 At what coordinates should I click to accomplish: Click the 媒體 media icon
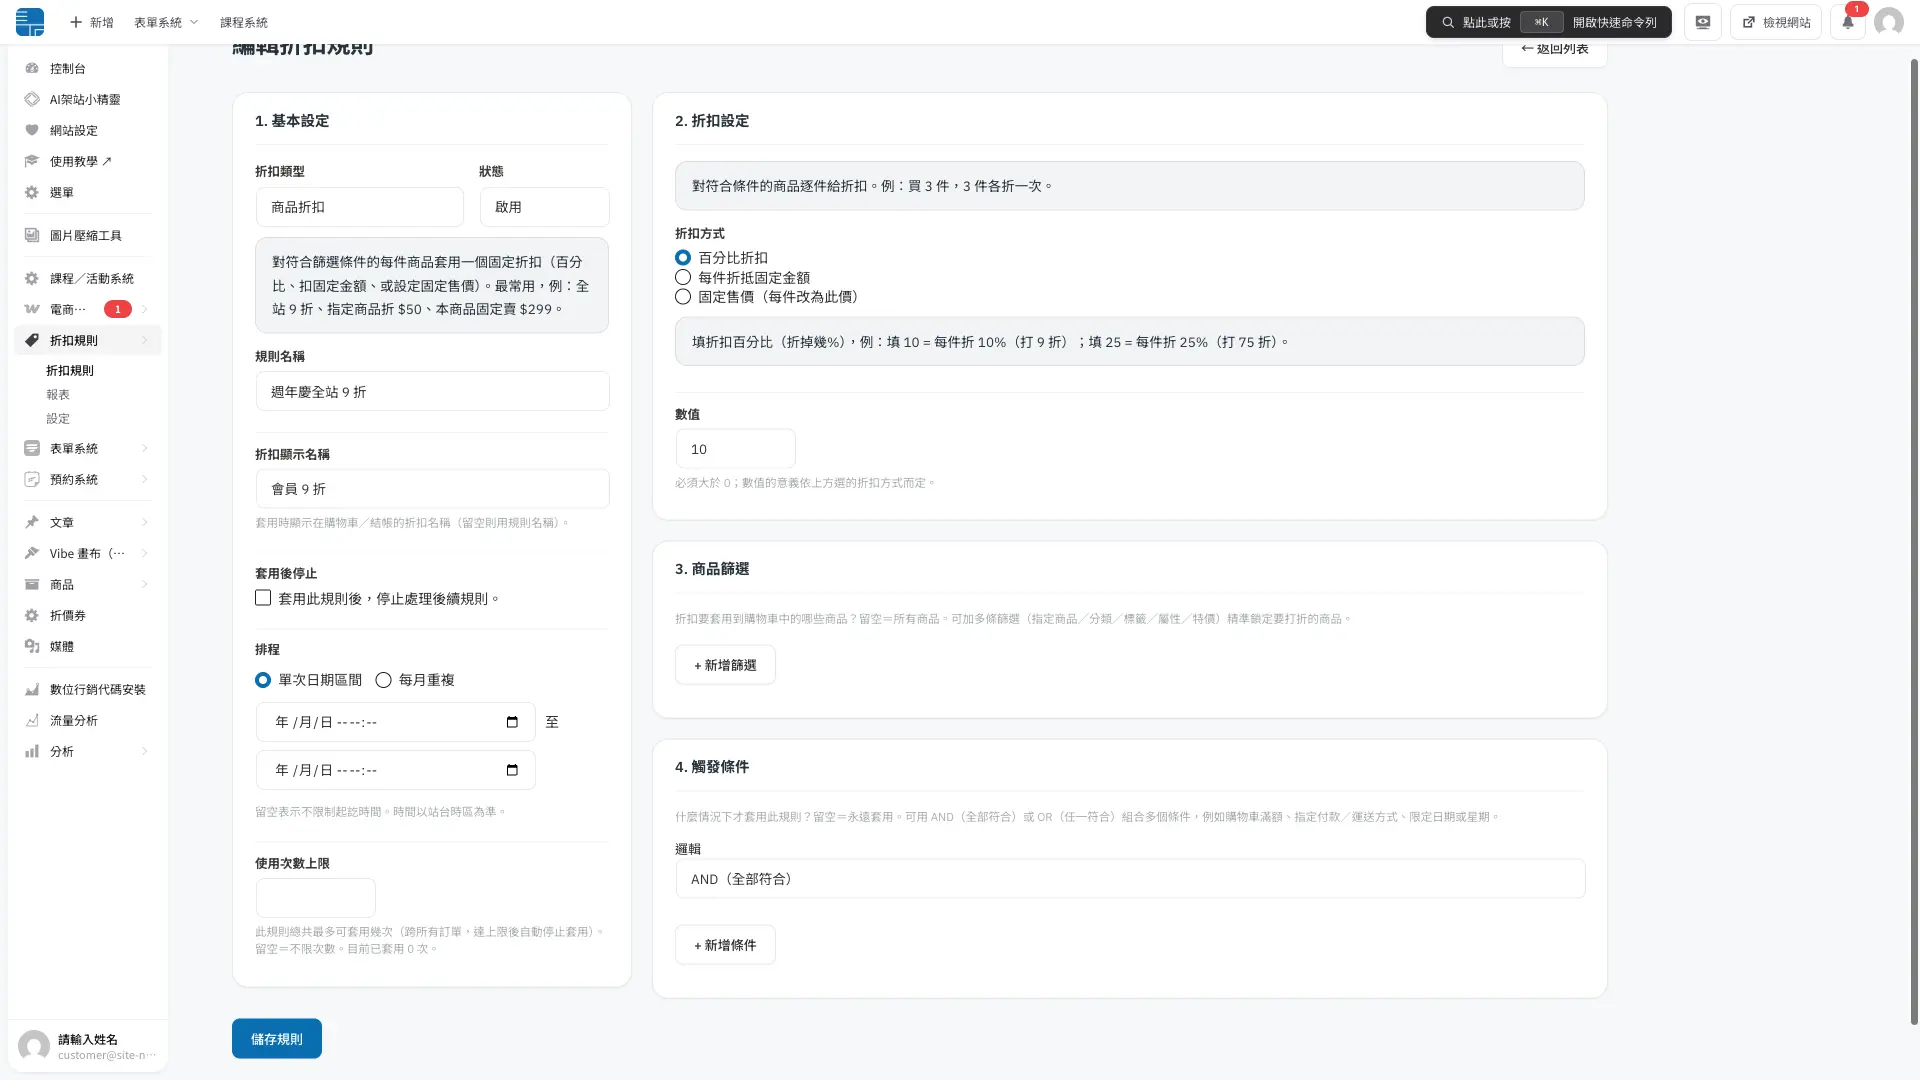(x=32, y=646)
